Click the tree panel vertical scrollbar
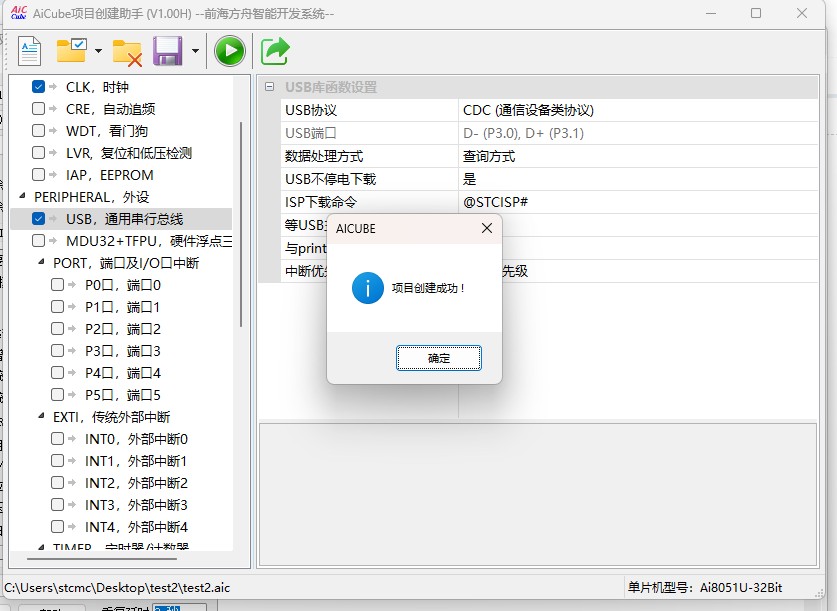Screen dimensions: 837x611 tap(241, 224)
